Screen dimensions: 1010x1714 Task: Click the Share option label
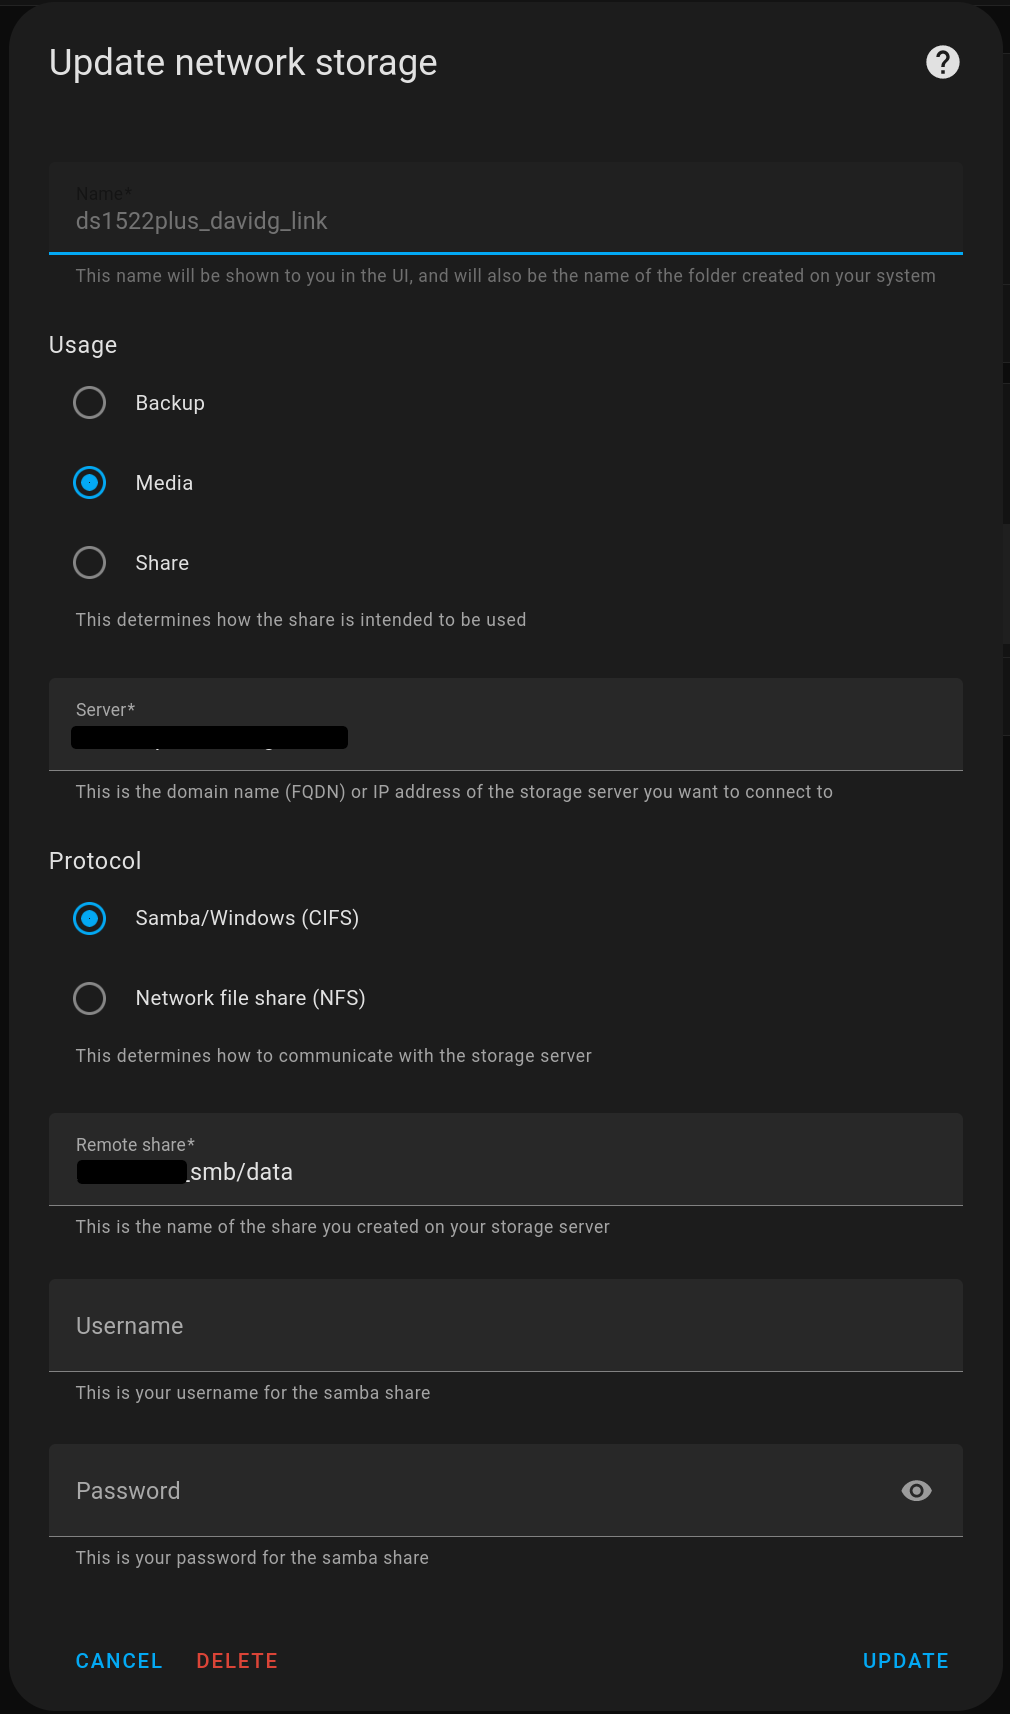(x=162, y=563)
